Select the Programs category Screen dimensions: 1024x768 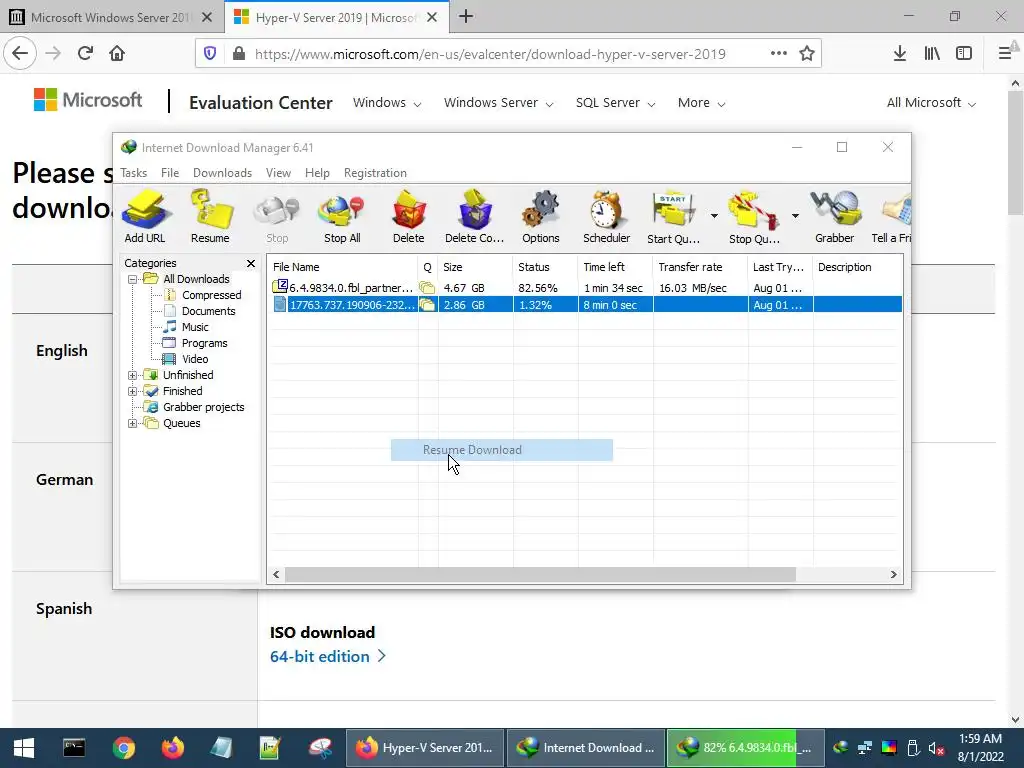click(204, 344)
